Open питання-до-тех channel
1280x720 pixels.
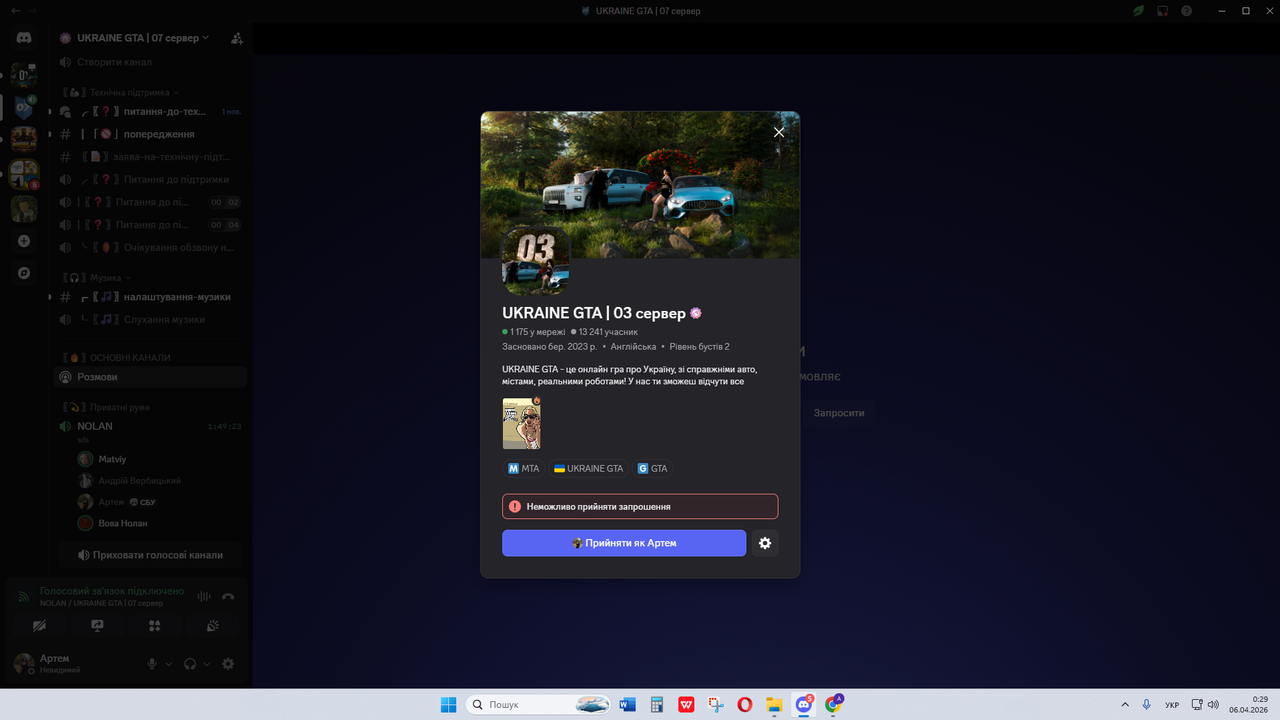(150, 112)
